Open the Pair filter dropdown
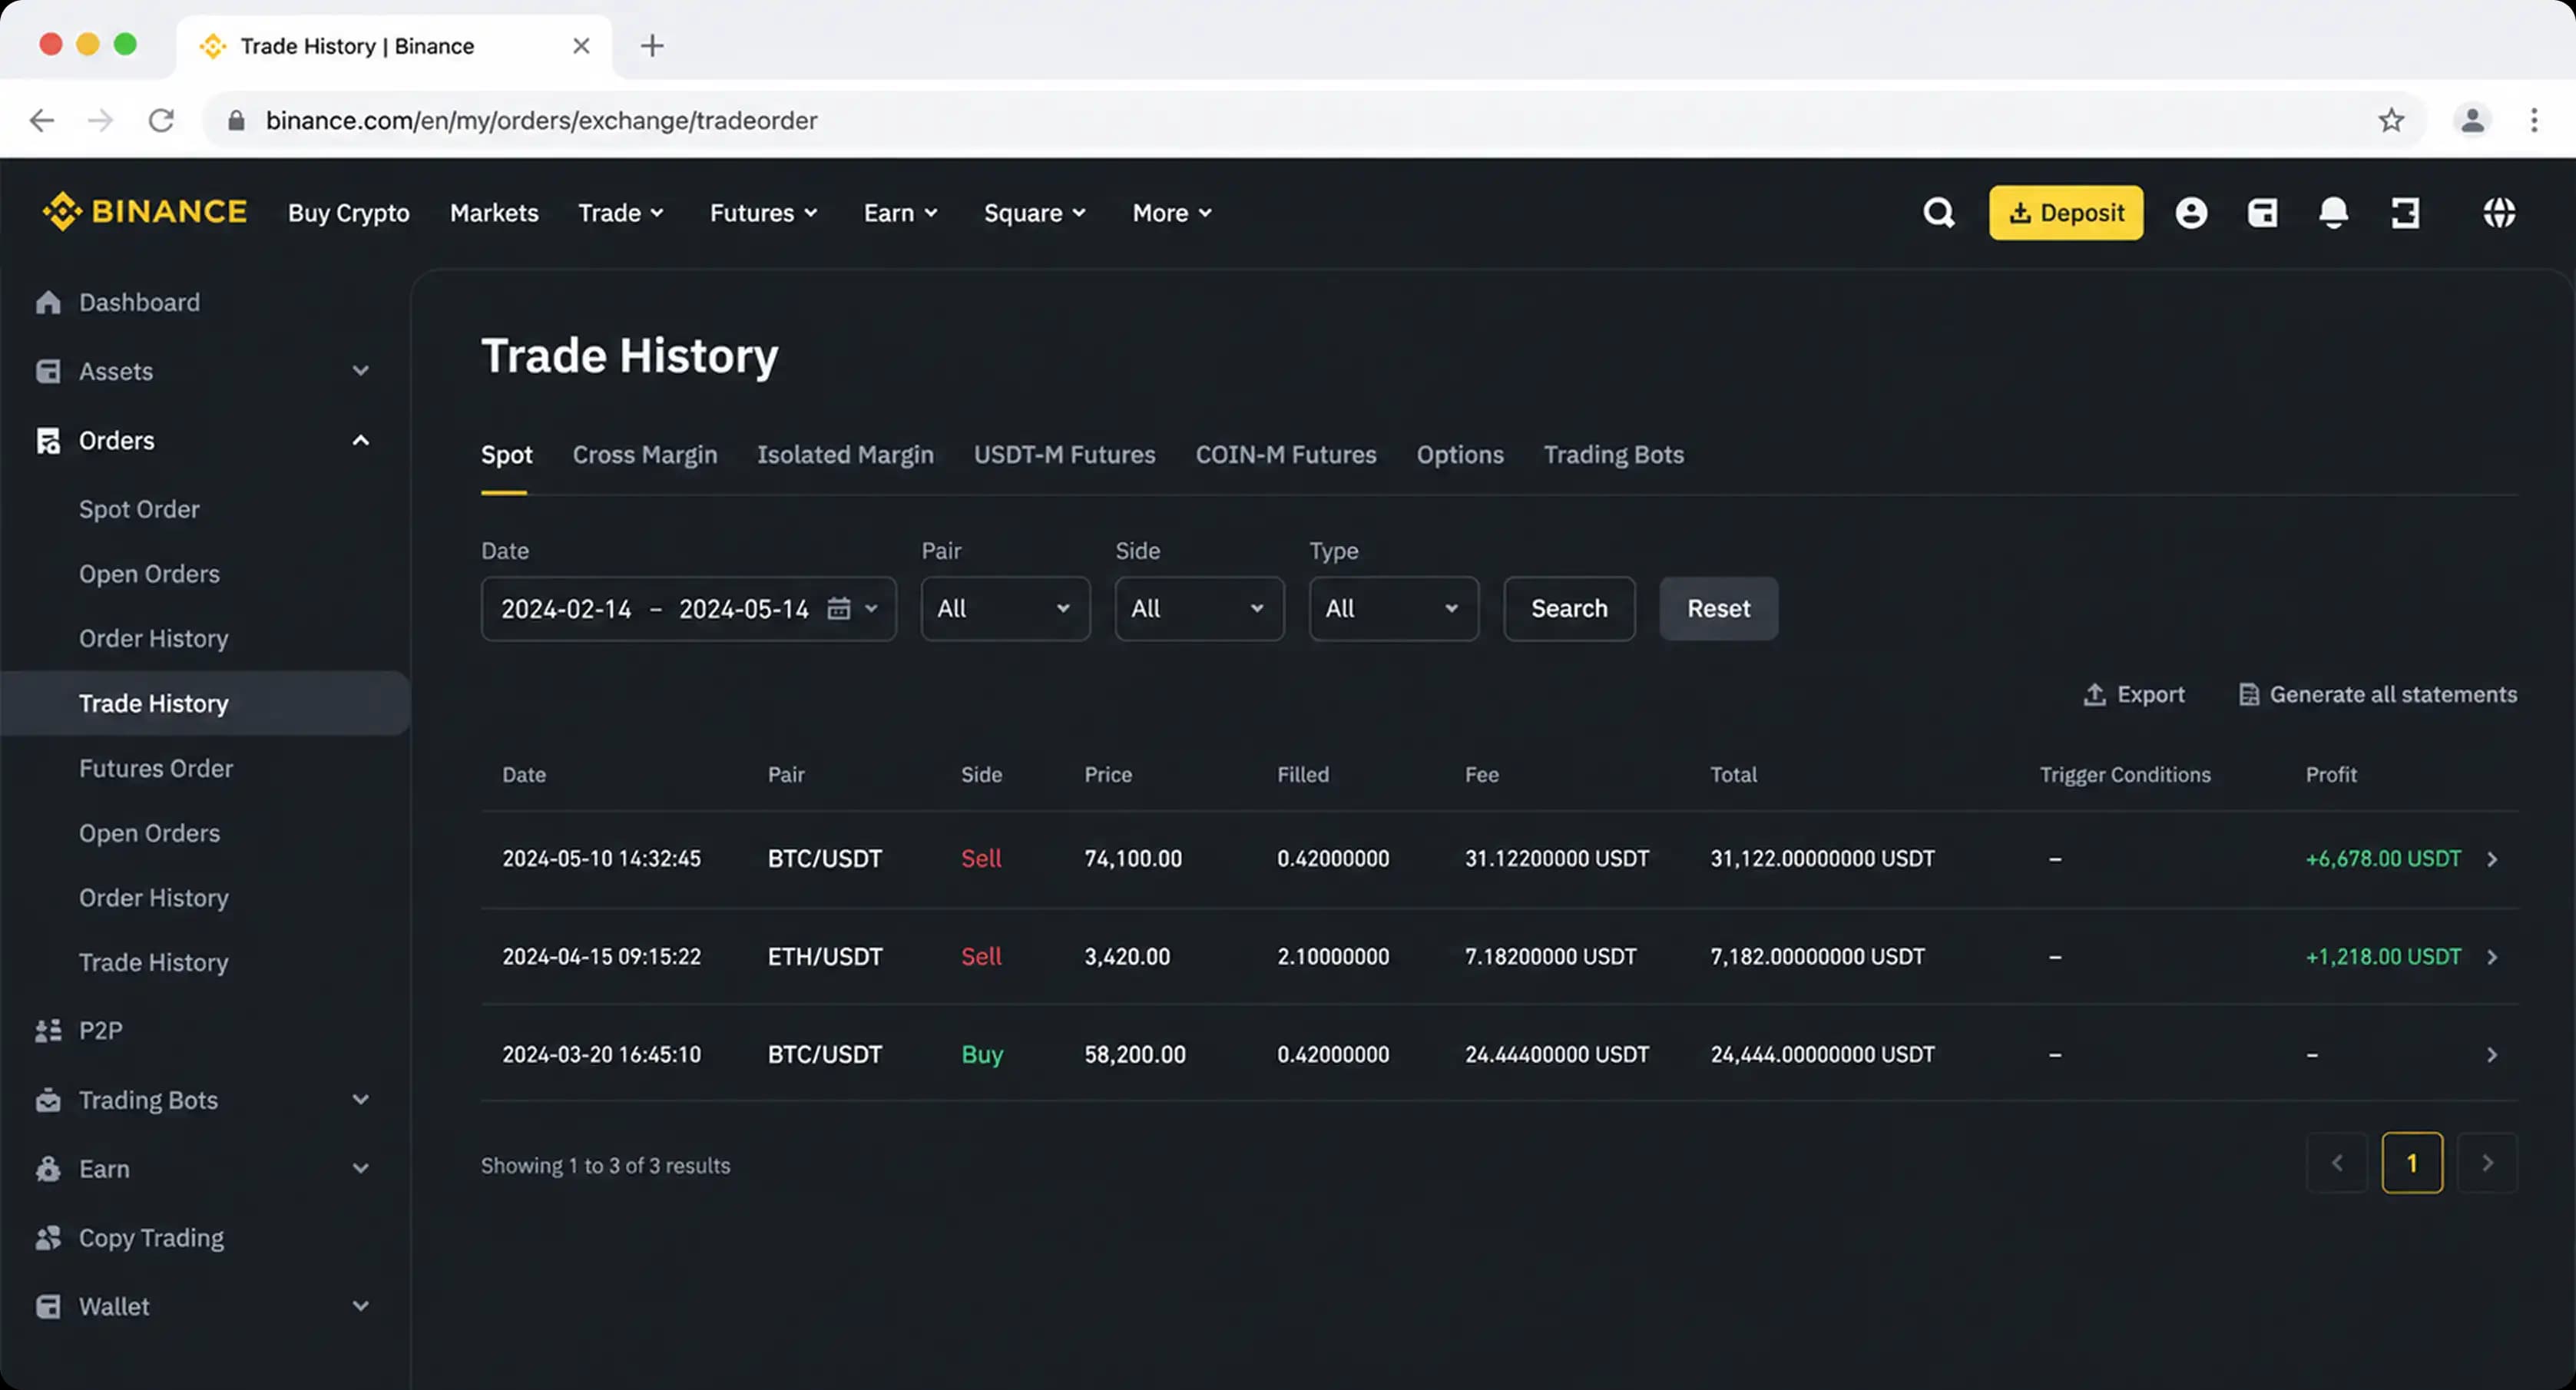Viewport: 2576px width, 1390px height. click(x=1005, y=608)
